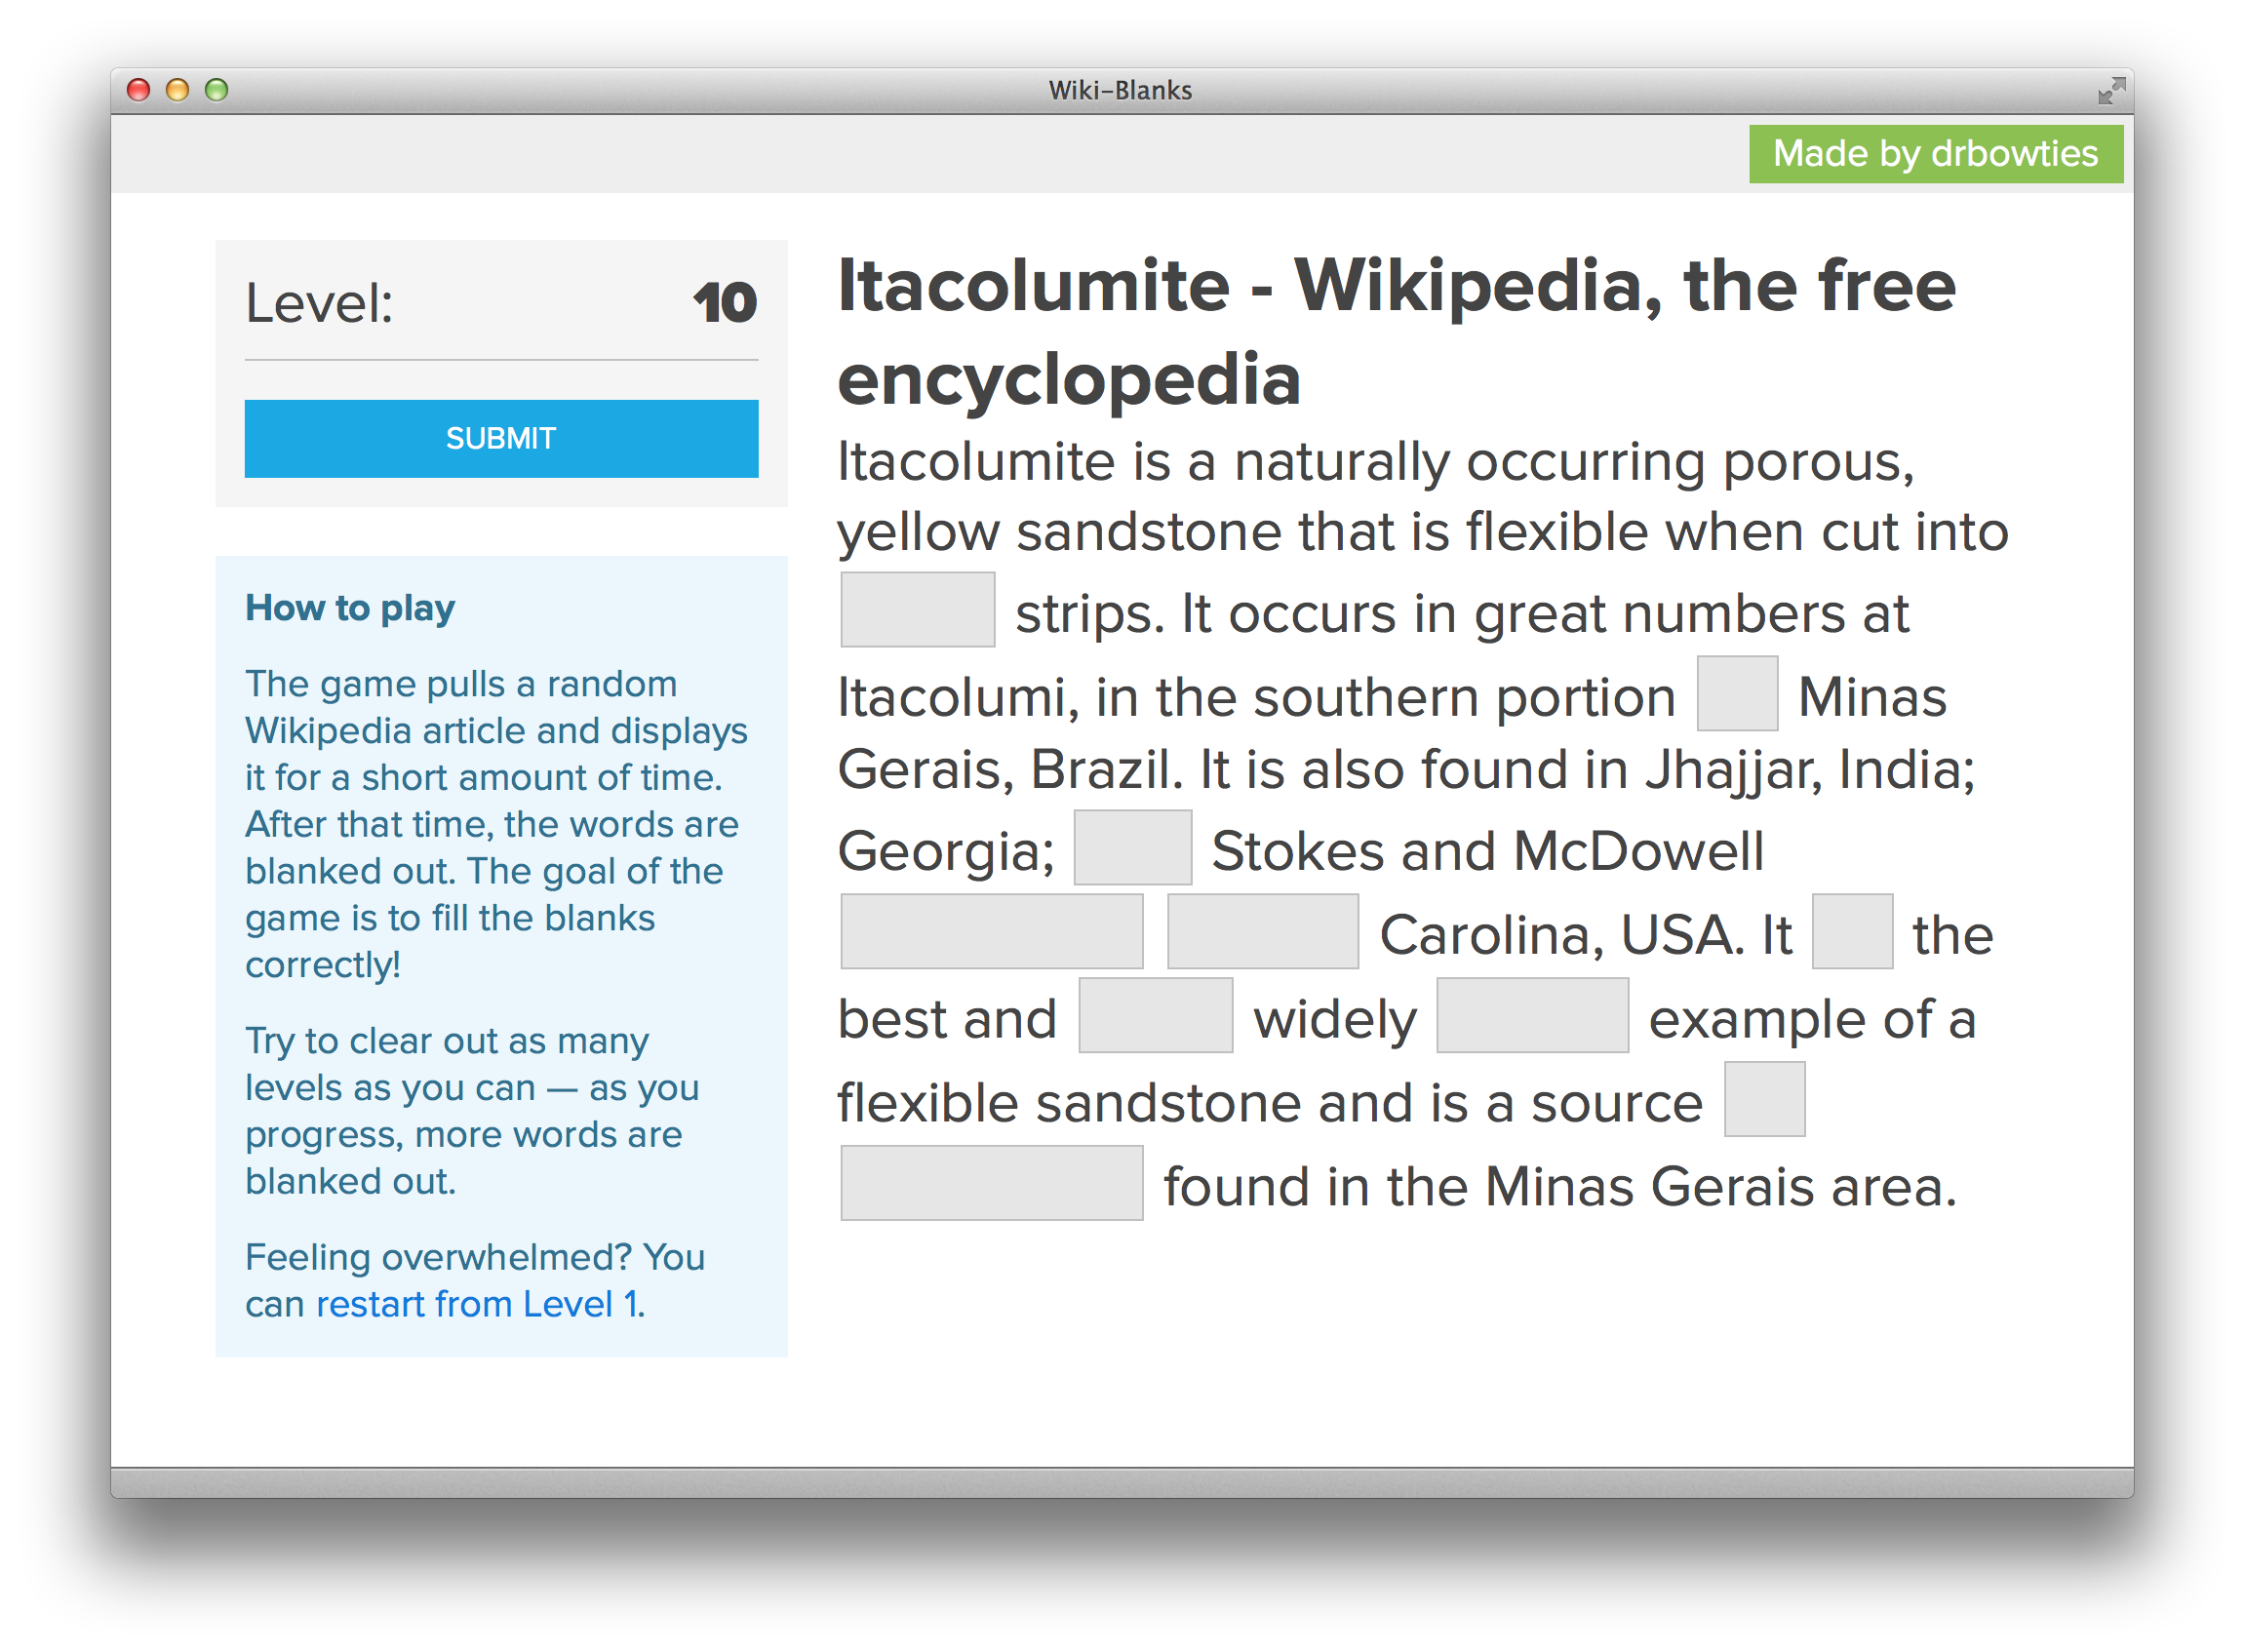The height and width of the screenshot is (1652, 2245).
Task: Close the Wiki-Blanks window
Action: pos(139,90)
